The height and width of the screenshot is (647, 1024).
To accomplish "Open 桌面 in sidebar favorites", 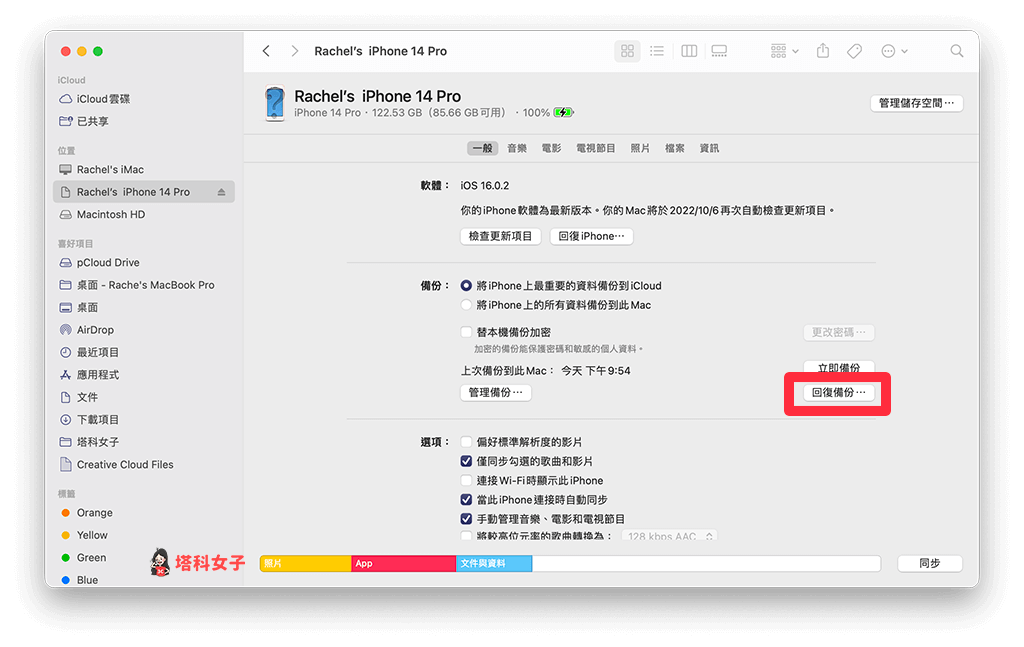I will [x=78, y=308].
